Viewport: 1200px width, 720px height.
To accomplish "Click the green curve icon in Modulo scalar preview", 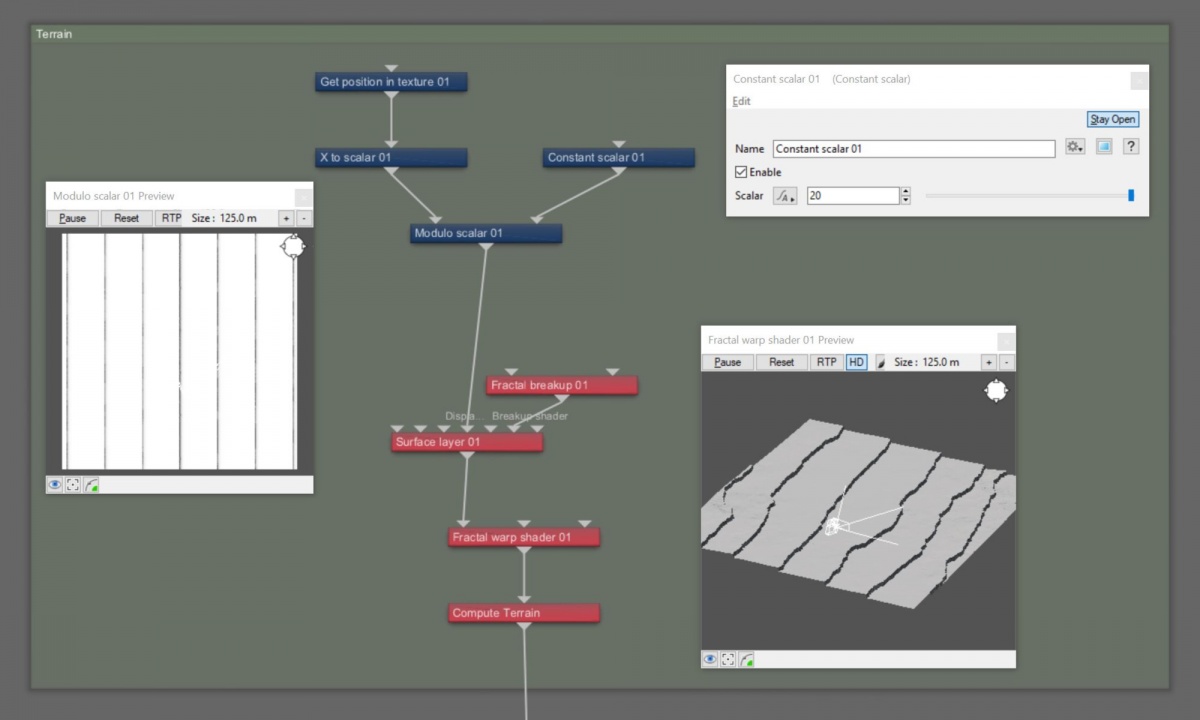I will coord(92,485).
